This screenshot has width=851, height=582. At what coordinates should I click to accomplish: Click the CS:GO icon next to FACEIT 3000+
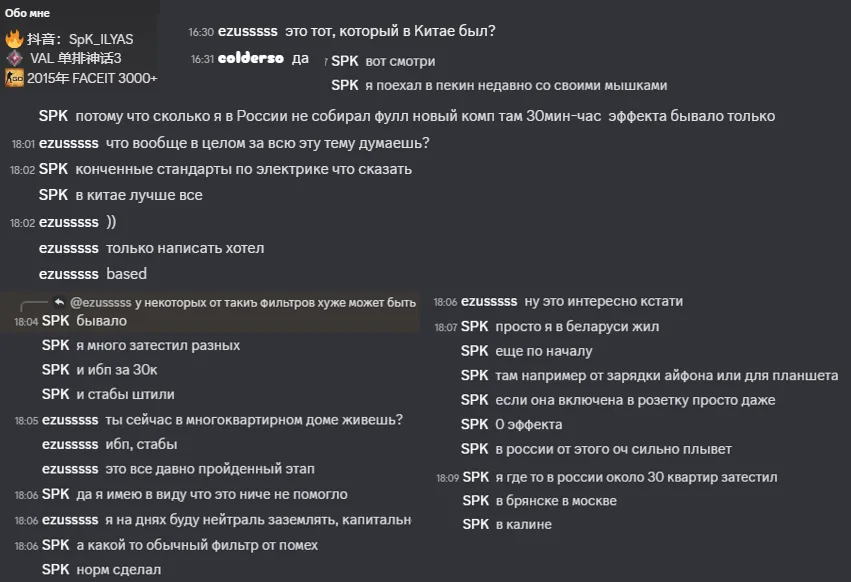pos(14,78)
